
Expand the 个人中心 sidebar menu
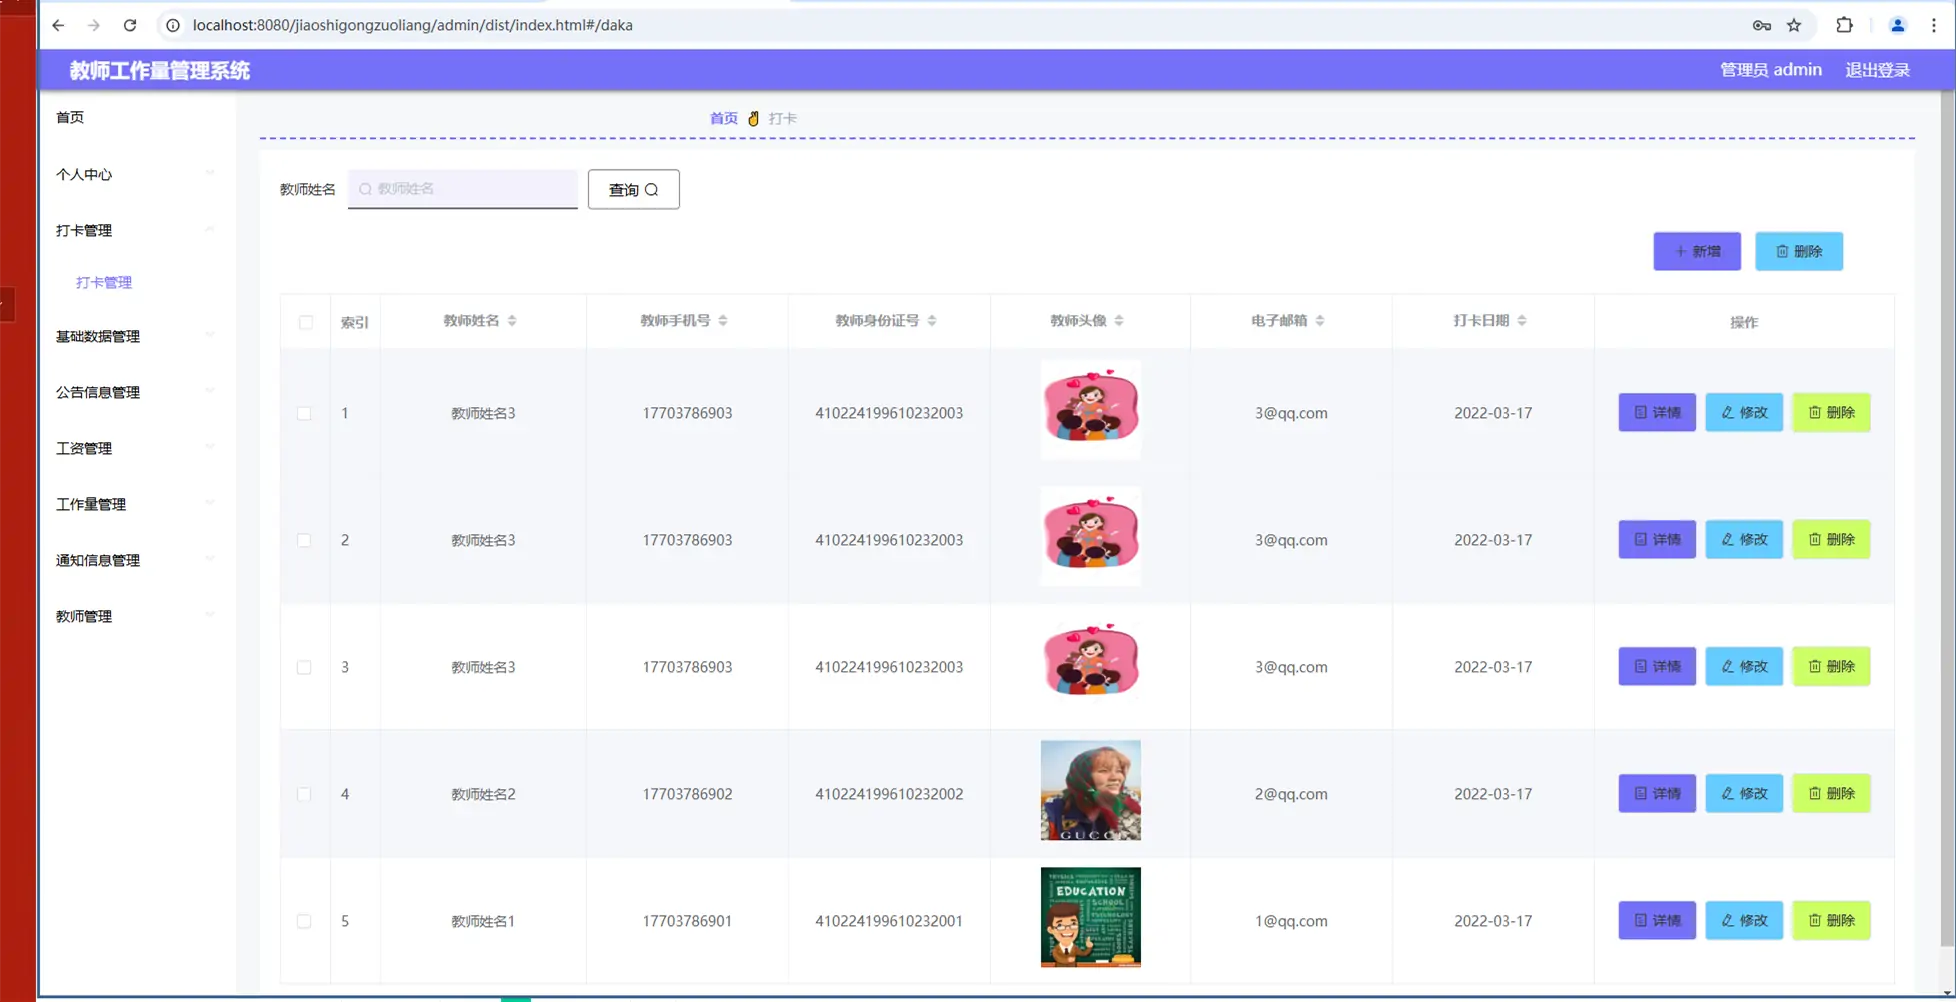point(135,174)
